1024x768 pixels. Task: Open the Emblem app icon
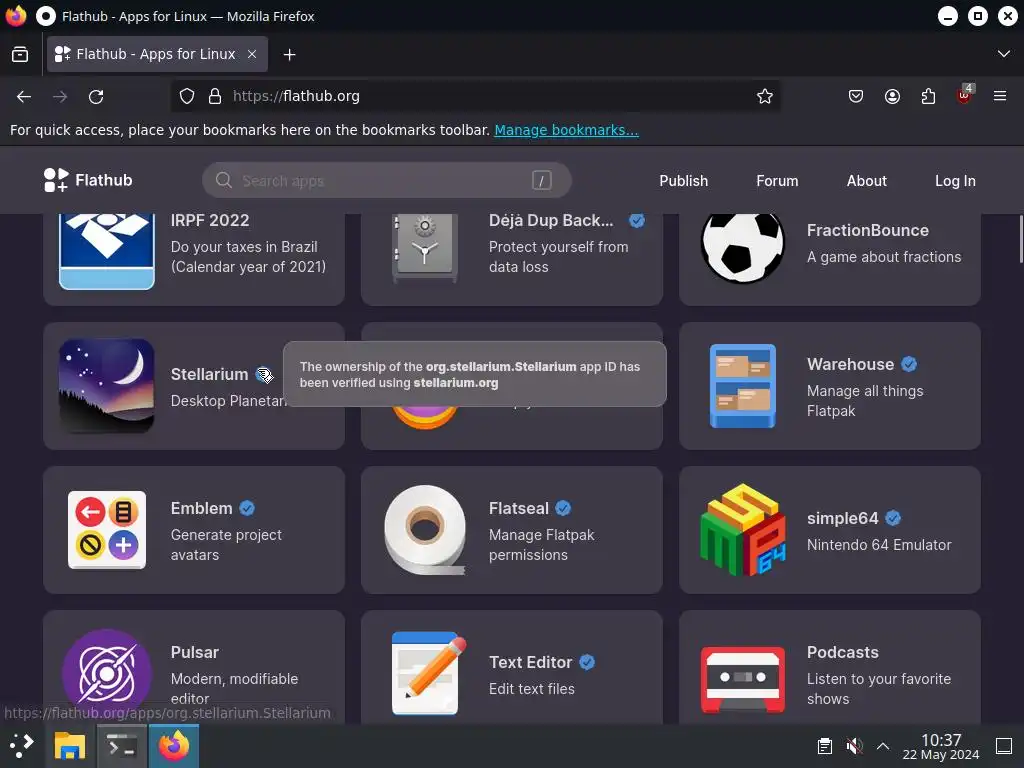click(x=106, y=530)
